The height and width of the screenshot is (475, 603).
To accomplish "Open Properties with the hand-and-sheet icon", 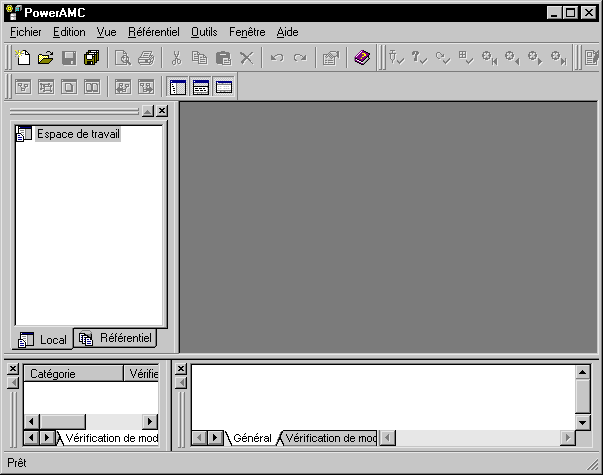I will tap(331, 58).
